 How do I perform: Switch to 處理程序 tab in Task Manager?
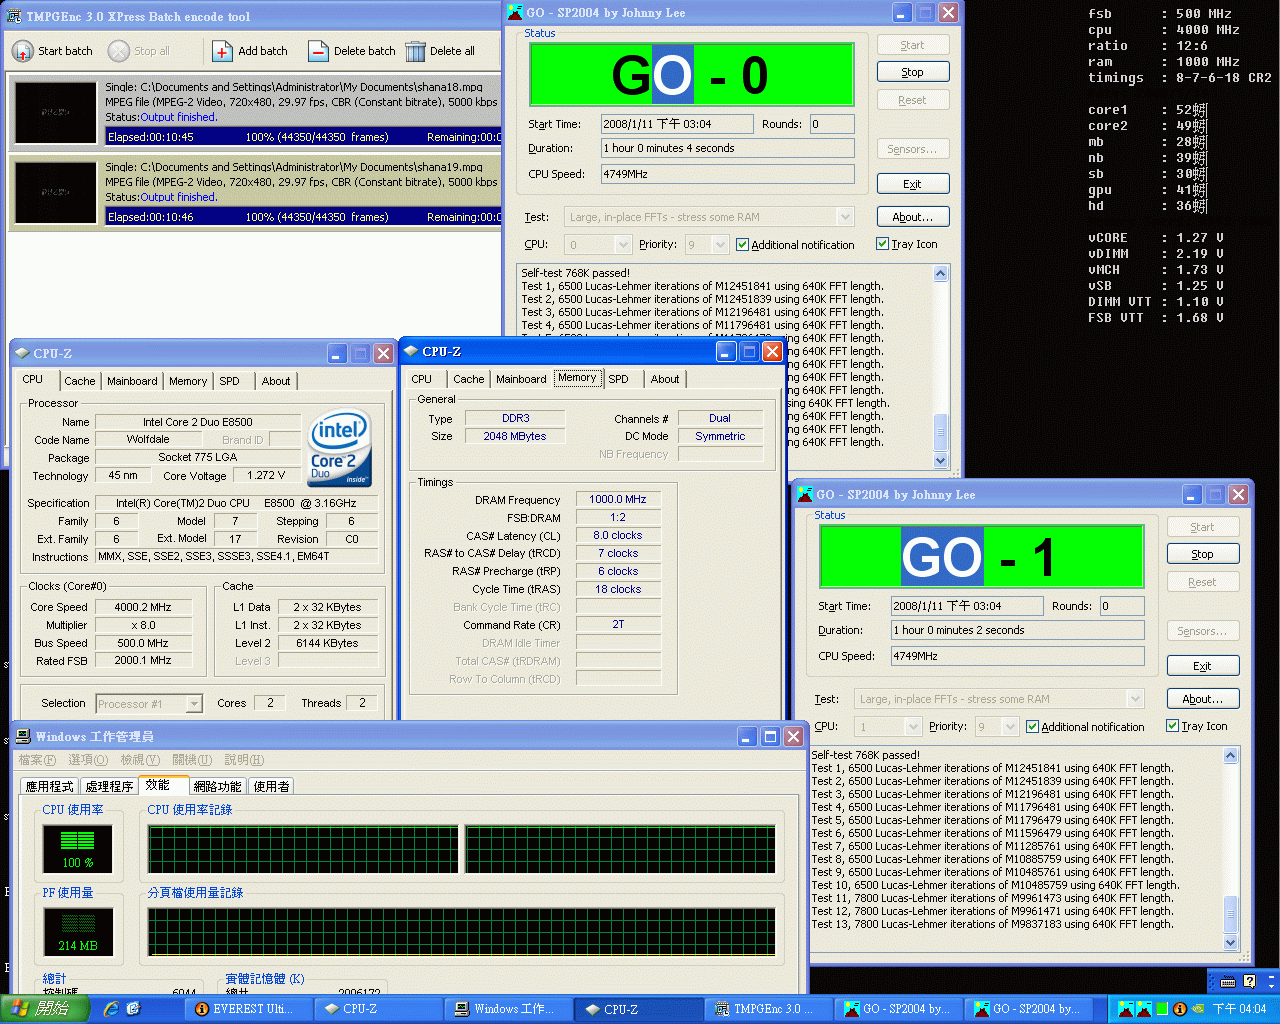[x=109, y=786]
